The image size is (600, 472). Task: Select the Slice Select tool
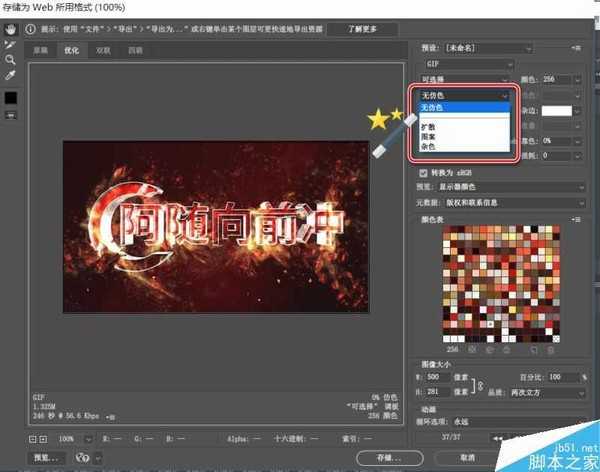click(12, 44)
